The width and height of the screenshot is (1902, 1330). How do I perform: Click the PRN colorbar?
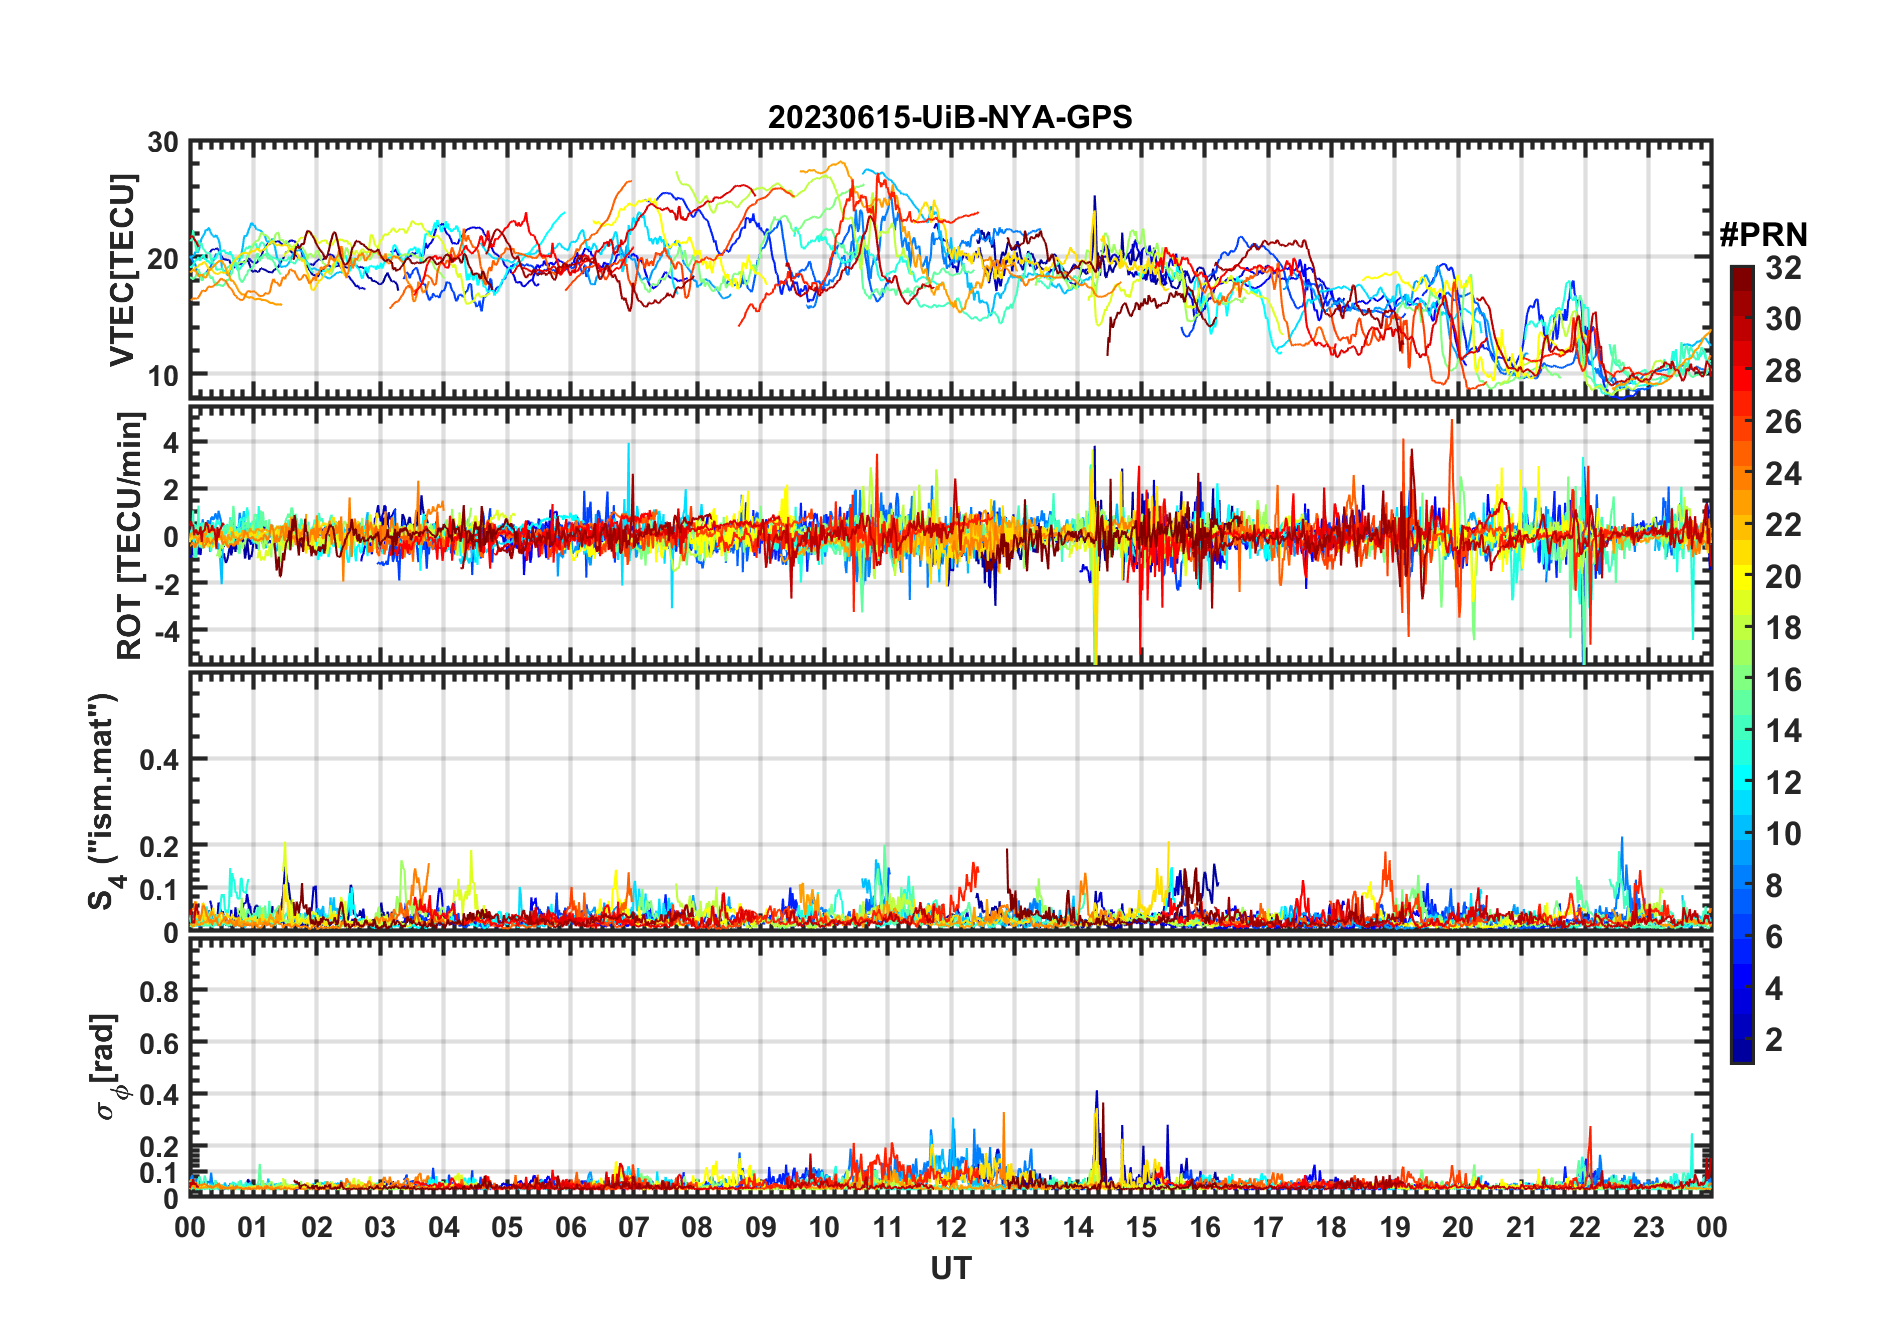click(1742, 664)
